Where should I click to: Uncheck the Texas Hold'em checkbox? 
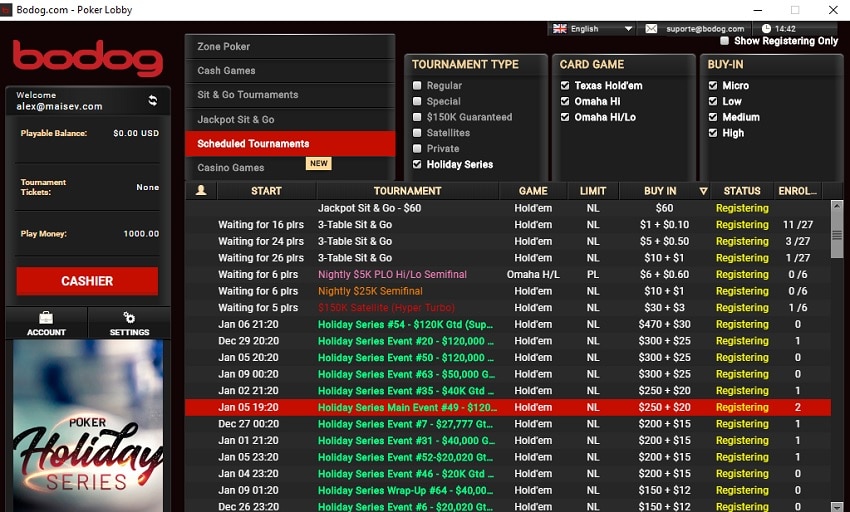(x=565, y=85)
